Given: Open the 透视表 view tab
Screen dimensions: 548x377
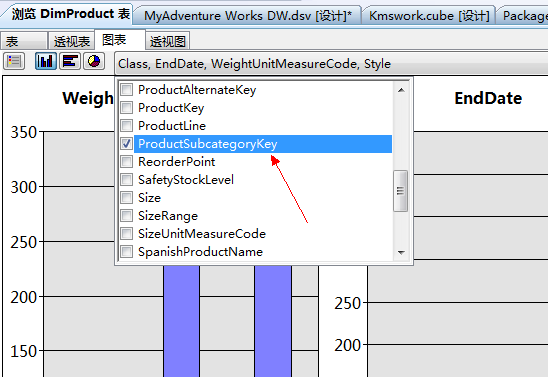Looking at the screenshot, I should click(x=72, y=41).
